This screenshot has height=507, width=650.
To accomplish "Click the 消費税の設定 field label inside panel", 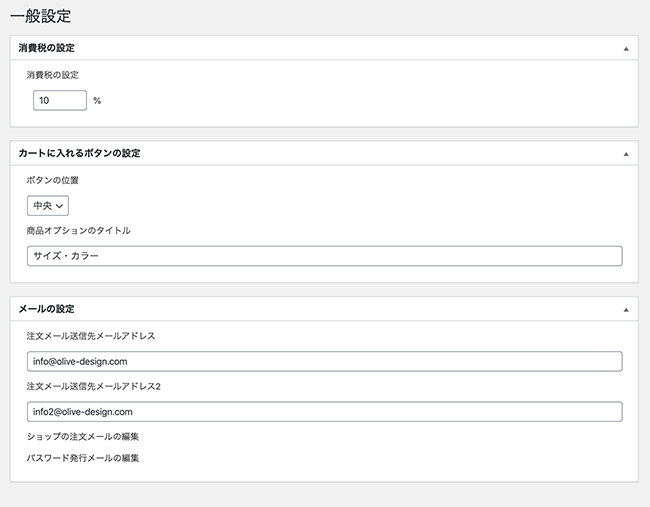I will point(52,75).
